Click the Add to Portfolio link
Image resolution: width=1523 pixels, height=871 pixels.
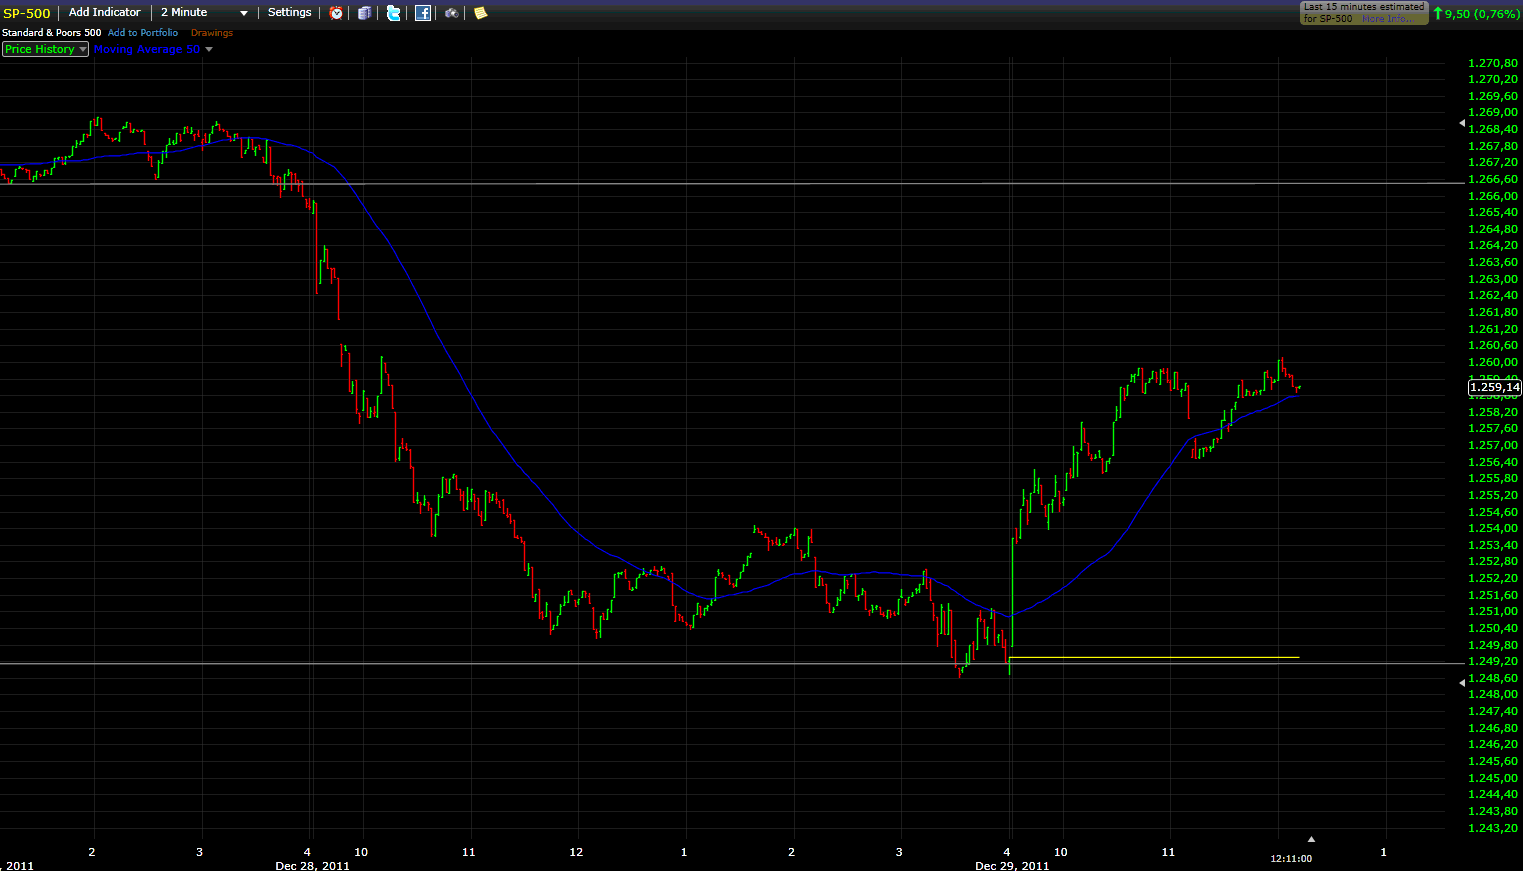tap(143, 33)
